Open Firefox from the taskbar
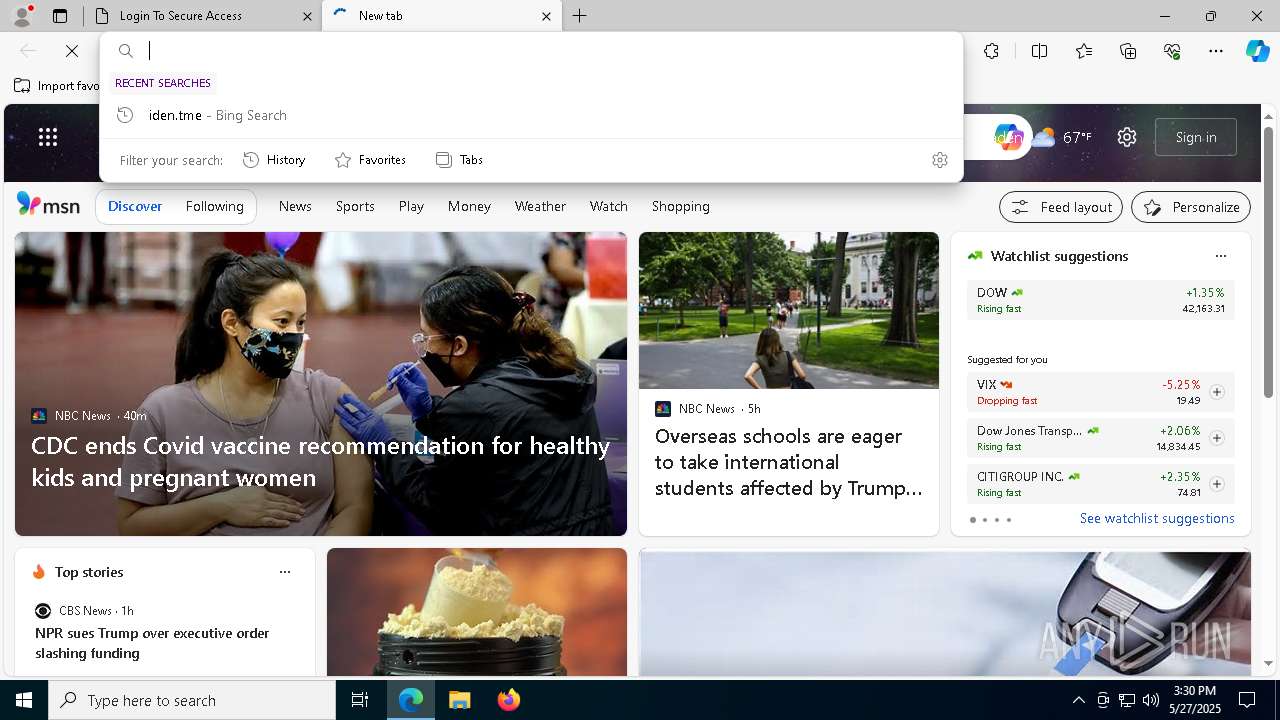This screenshot has width=1280, height=720. tap(509, 700)
